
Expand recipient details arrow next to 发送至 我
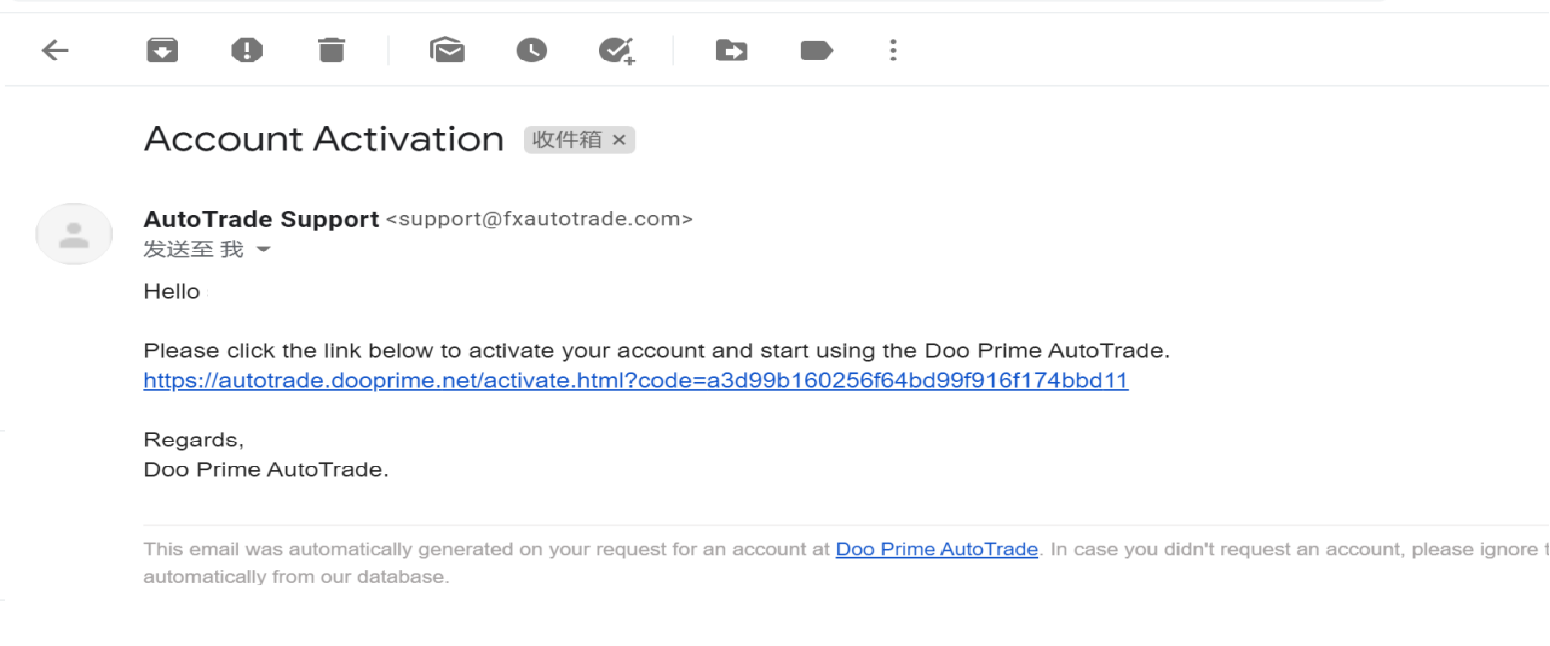click(x=264, y=250)
